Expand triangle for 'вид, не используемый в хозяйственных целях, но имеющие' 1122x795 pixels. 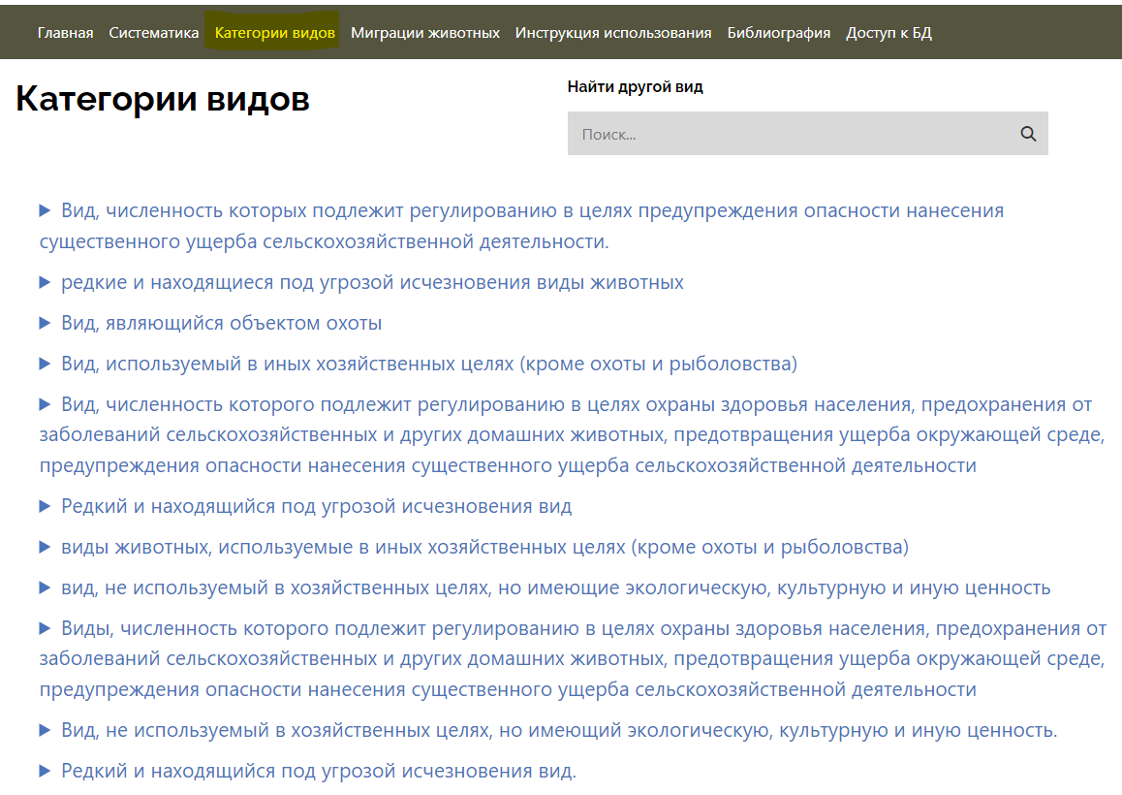44,587
